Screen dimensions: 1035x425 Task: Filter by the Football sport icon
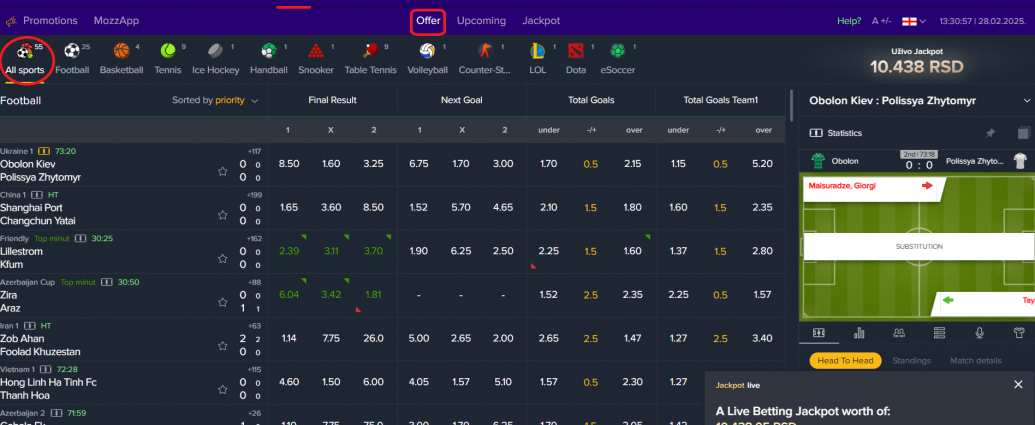(x=71, y=51)
